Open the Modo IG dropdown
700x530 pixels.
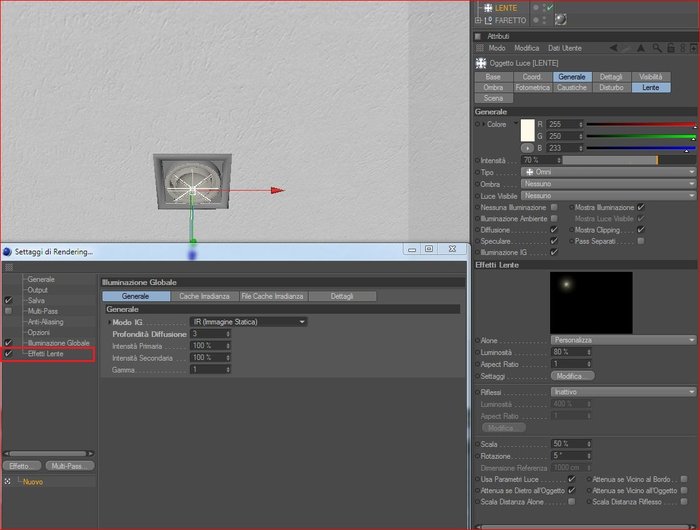pyautogui.click(x=248, y=321)
